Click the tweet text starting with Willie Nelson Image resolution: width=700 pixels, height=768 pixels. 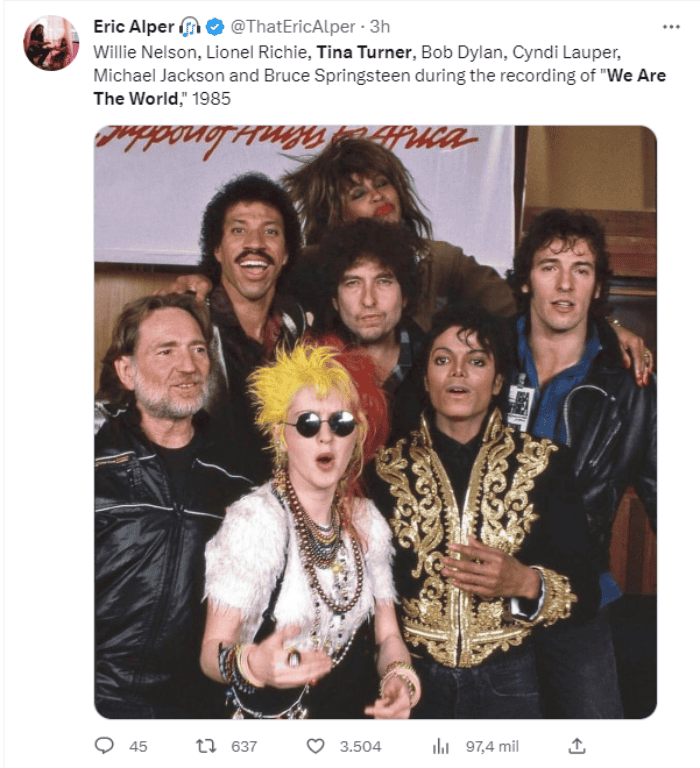click(380, 75)
